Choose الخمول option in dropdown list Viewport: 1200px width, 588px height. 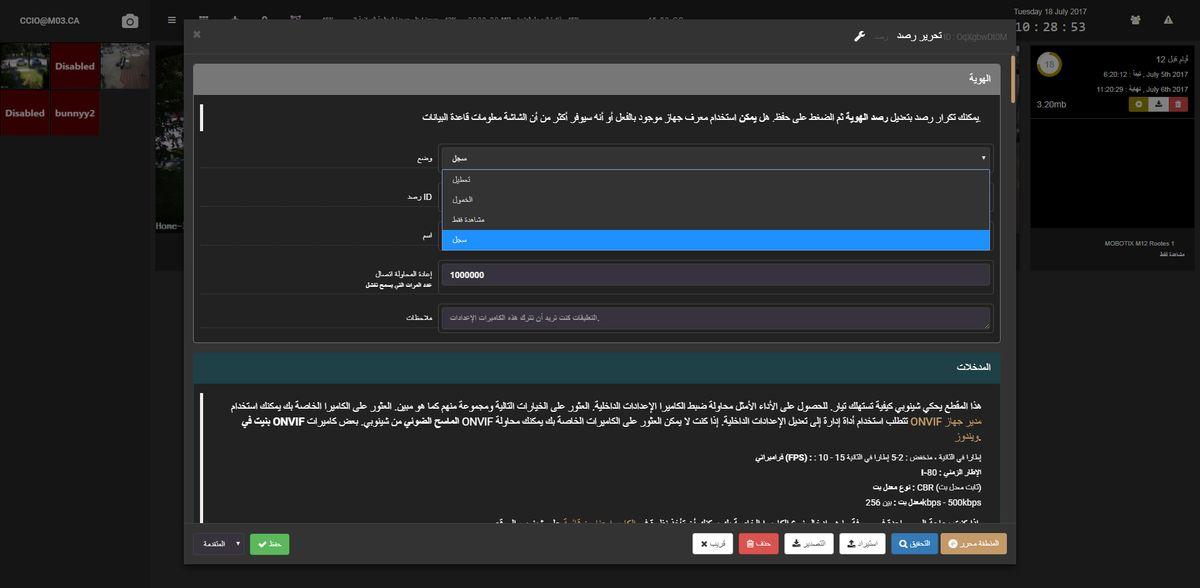(716, 199)
